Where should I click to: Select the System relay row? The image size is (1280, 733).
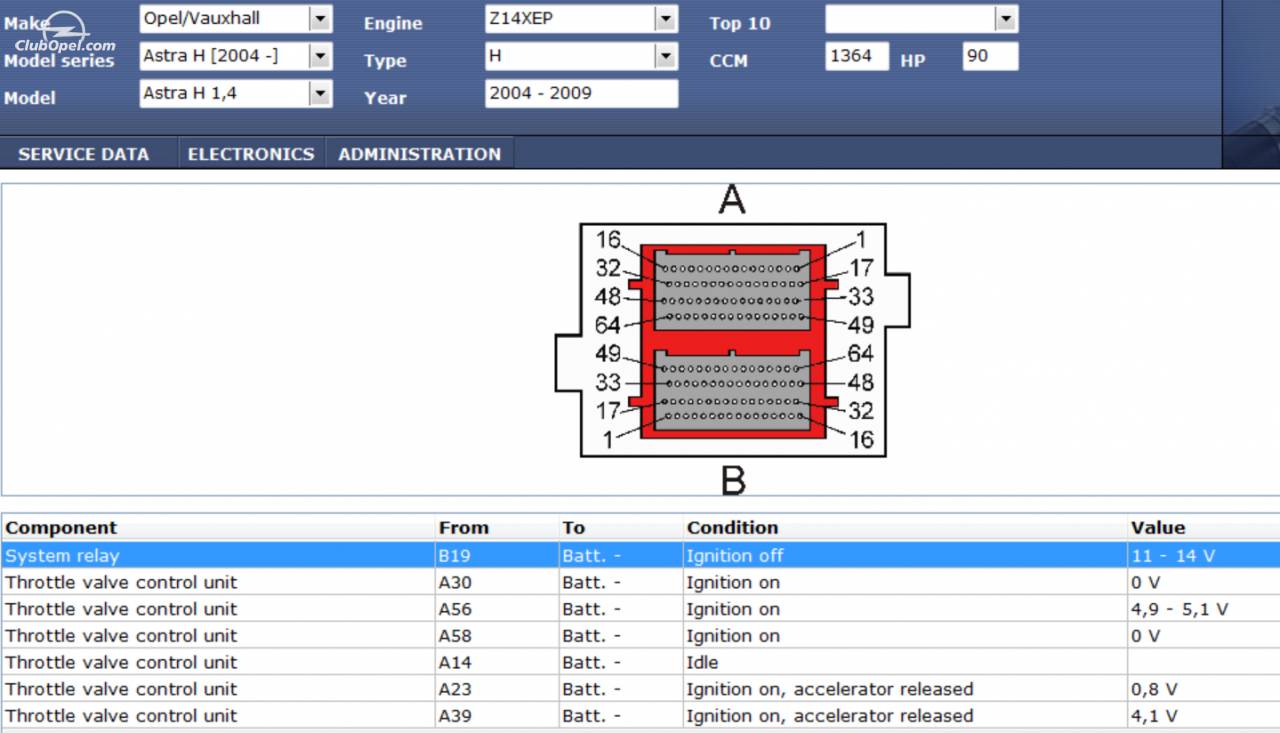coord(640,555)
